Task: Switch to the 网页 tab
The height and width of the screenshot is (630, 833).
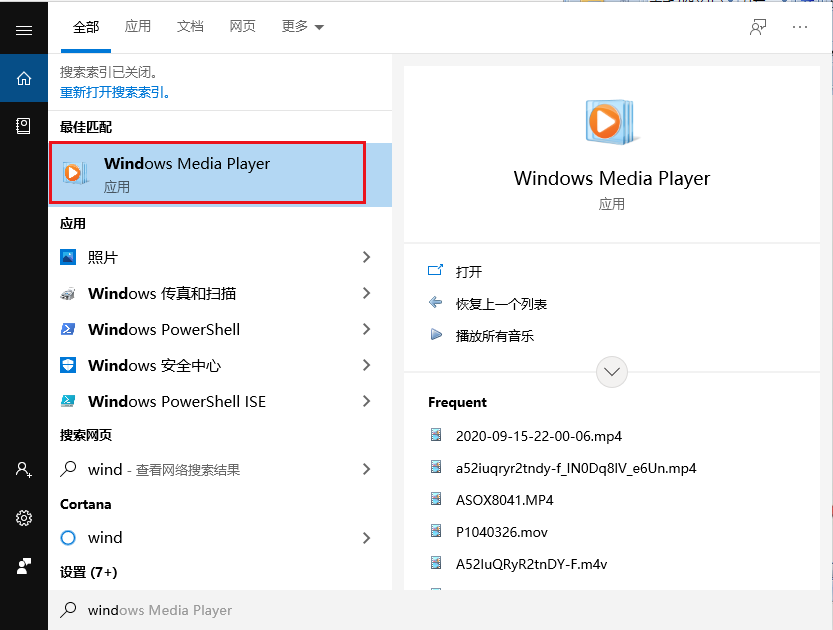Action: pyautogui.click(x=242, y=27)
